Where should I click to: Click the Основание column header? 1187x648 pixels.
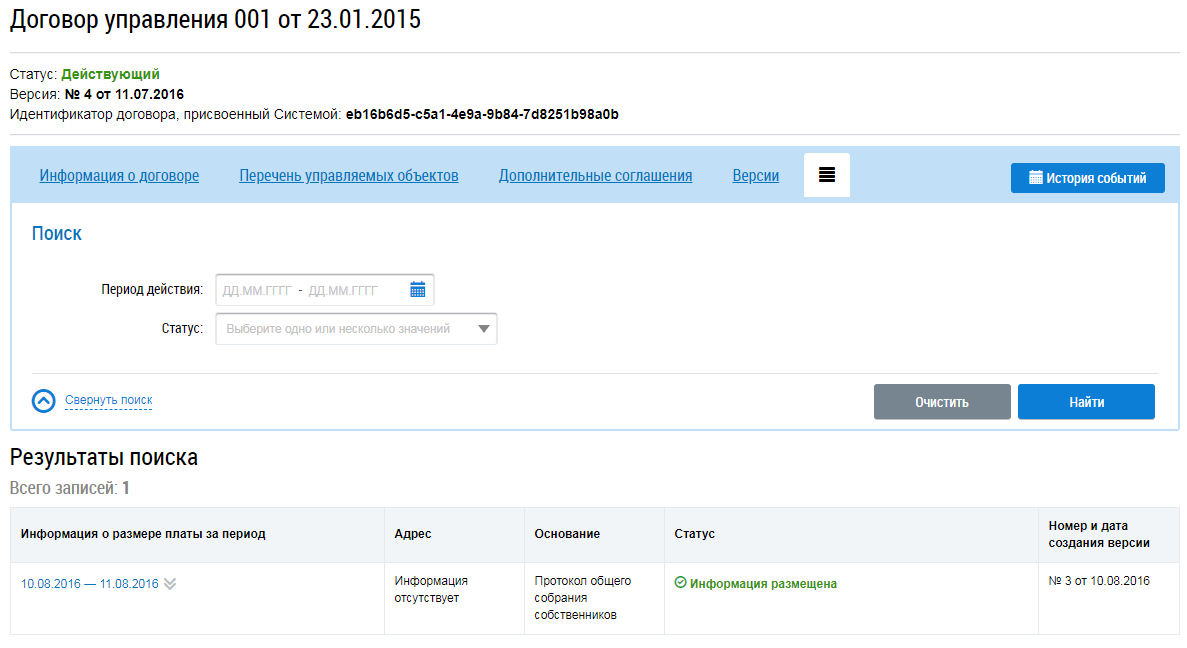(567, 534)
